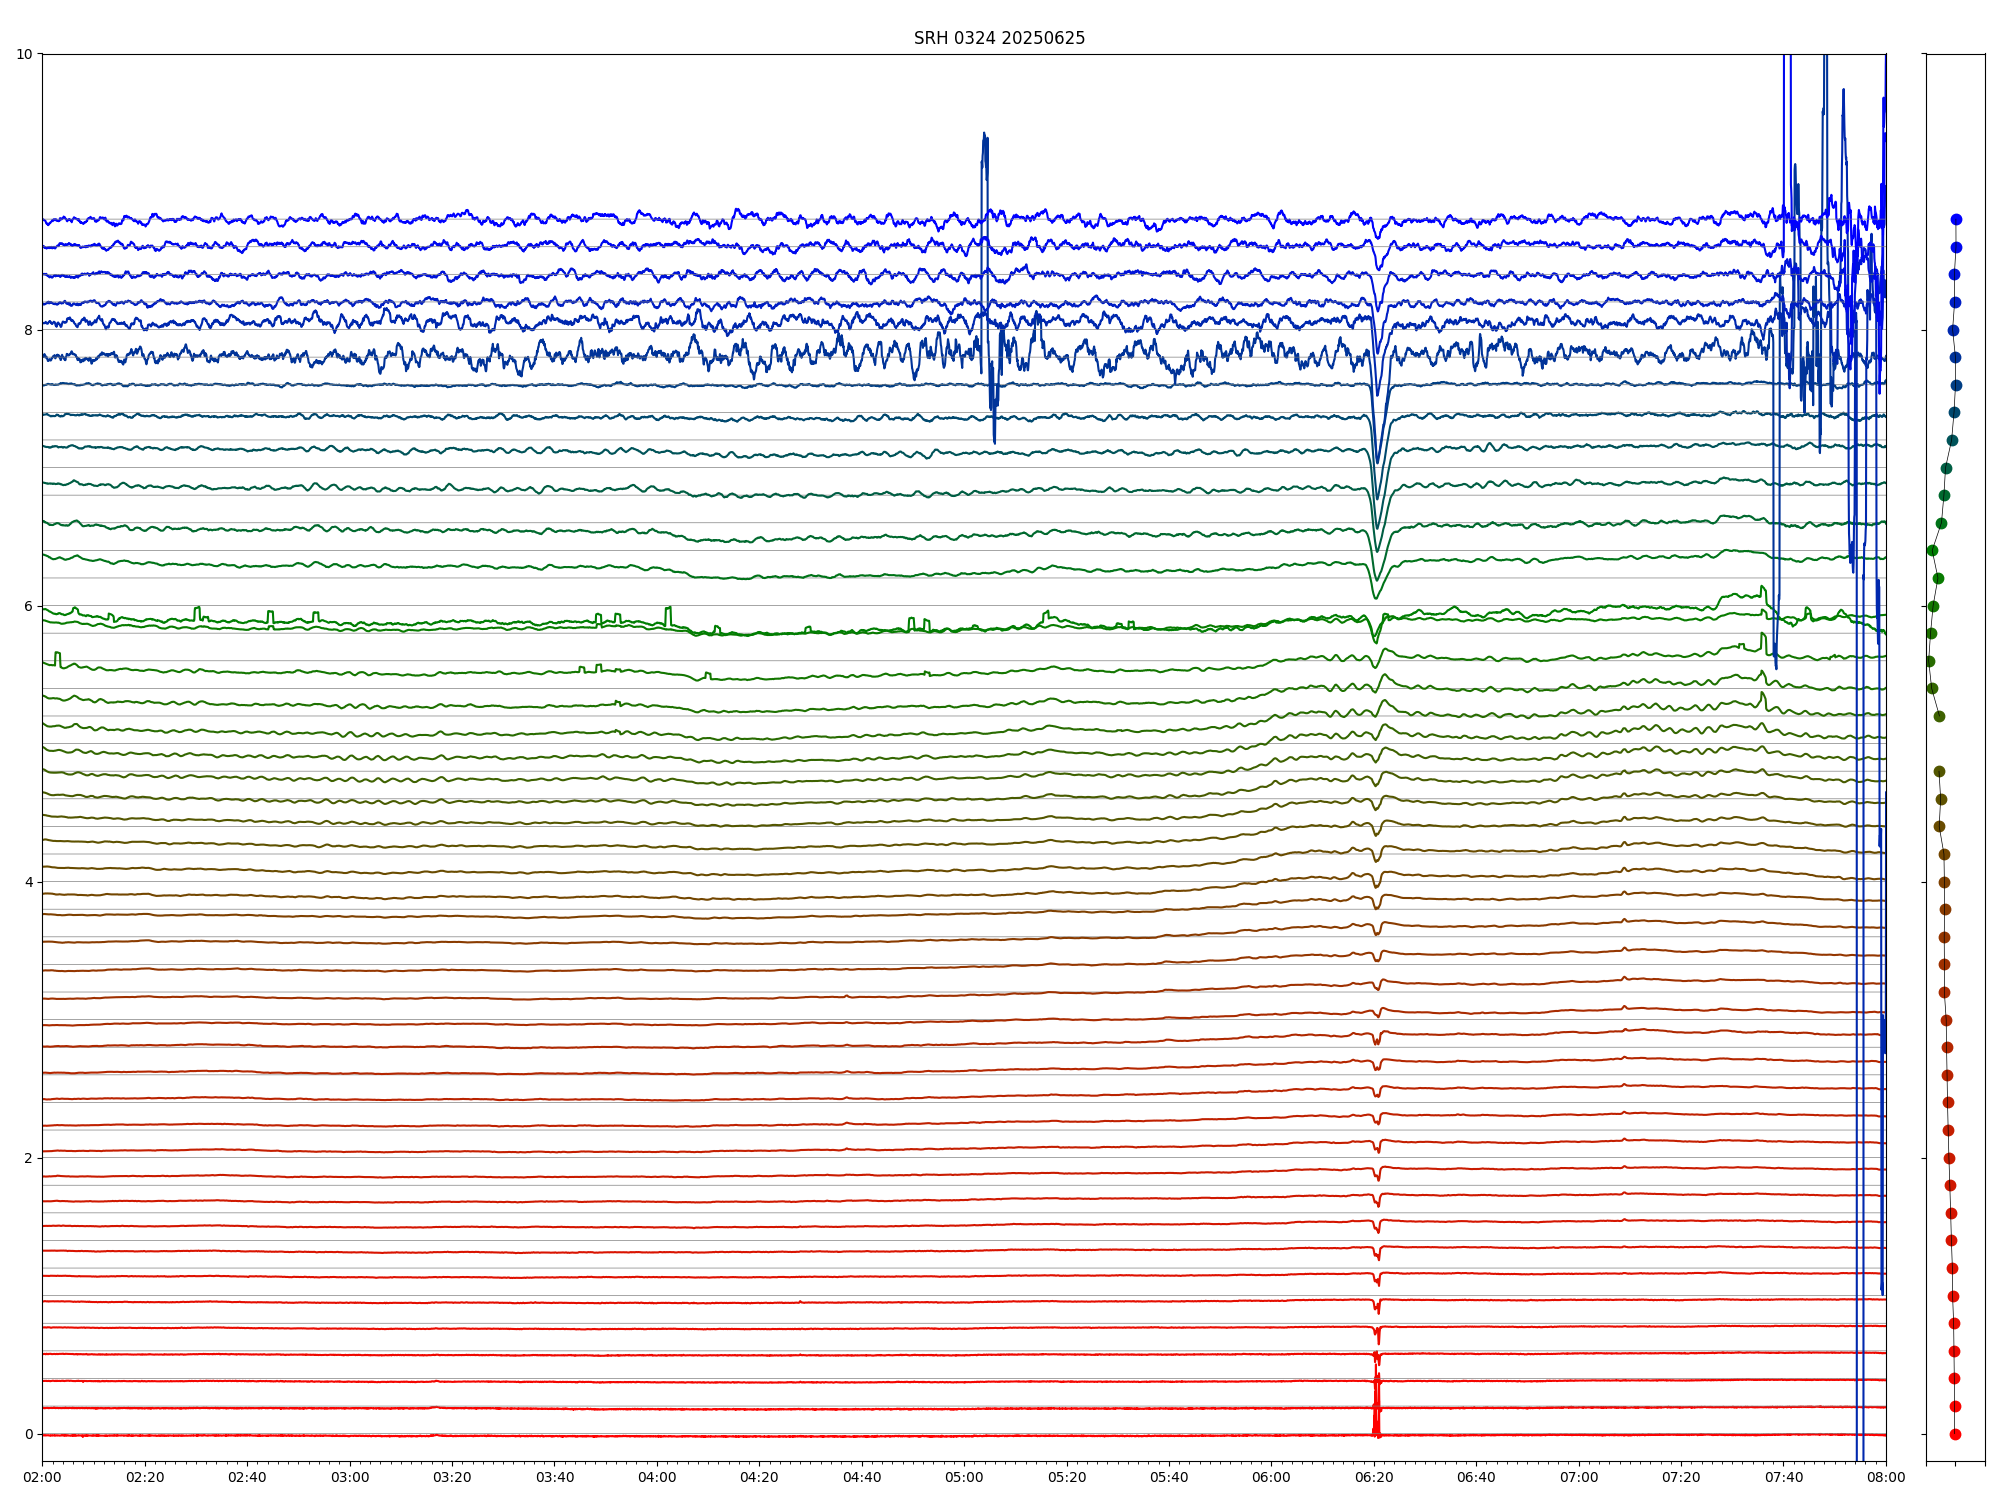This screenshot has height=1500, width=2000.
Task: Click the leftmost green dot in right panel
Action: [1929, 661]
